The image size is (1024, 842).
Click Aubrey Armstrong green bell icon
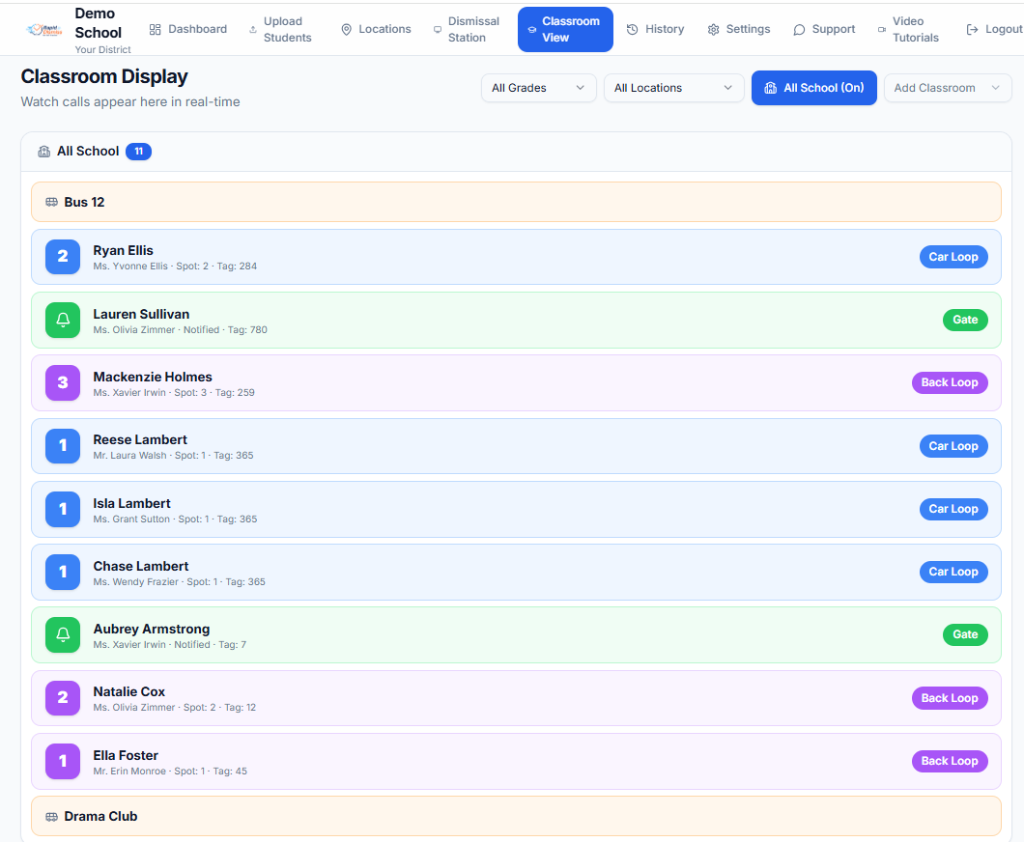coord(63,635)
